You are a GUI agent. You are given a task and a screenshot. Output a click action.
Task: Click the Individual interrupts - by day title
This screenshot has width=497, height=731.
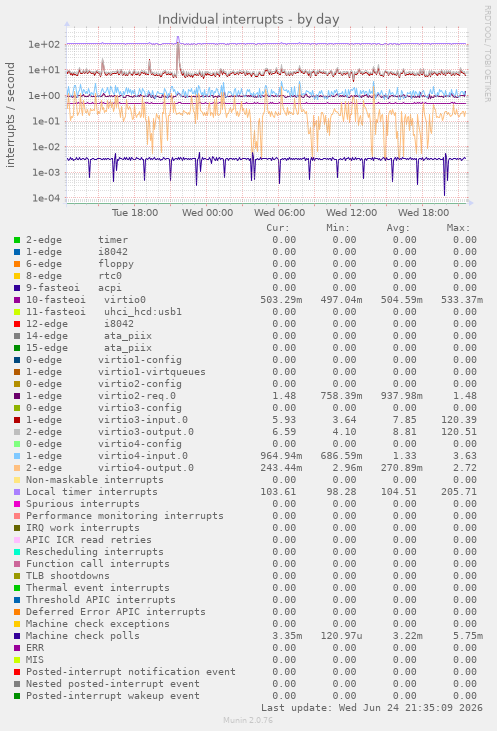pos(248,20)
